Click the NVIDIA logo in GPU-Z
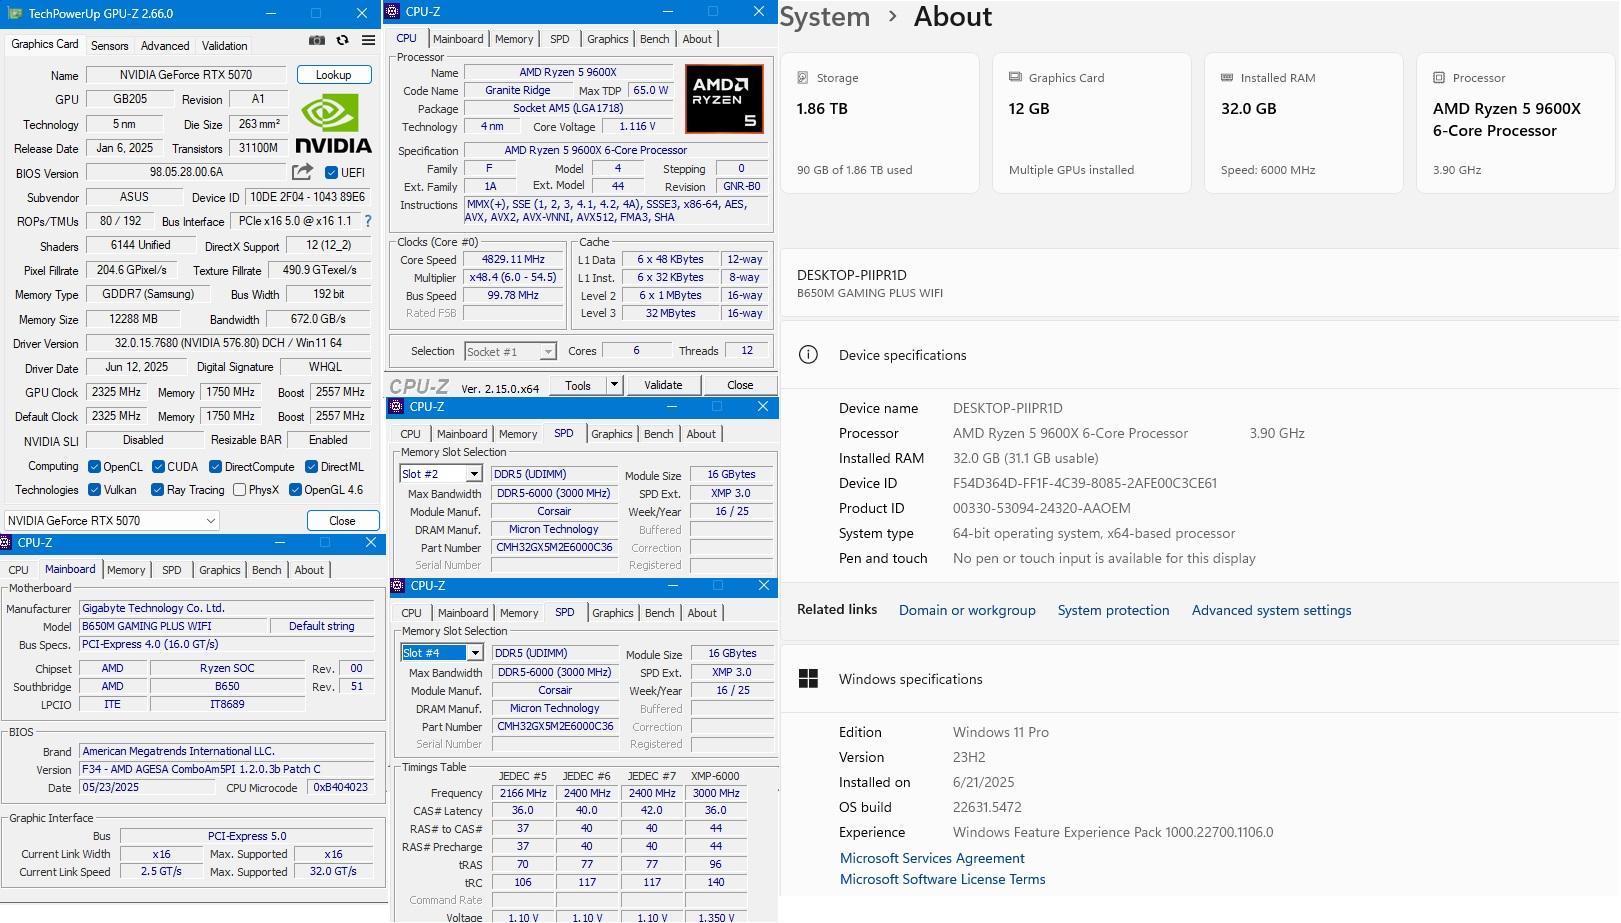Image resolution: width=1621 pixels, height=923 pixels. pos(333,124)
